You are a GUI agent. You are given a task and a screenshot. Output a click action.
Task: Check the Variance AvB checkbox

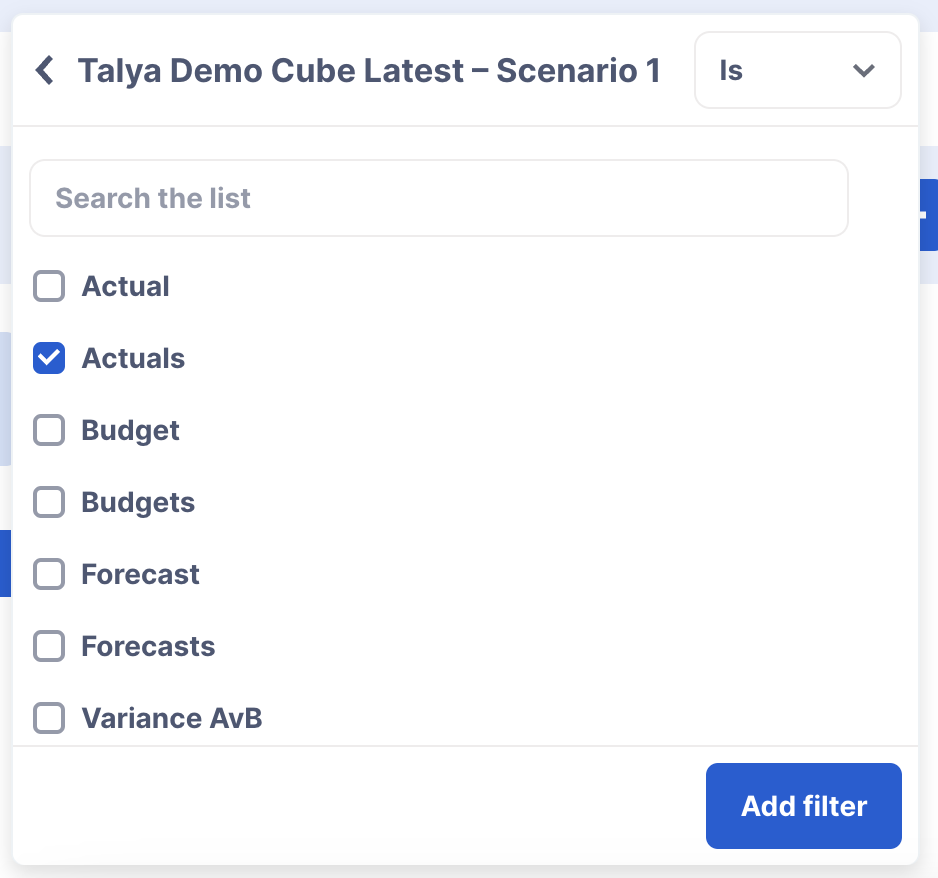tap(49, 718)
